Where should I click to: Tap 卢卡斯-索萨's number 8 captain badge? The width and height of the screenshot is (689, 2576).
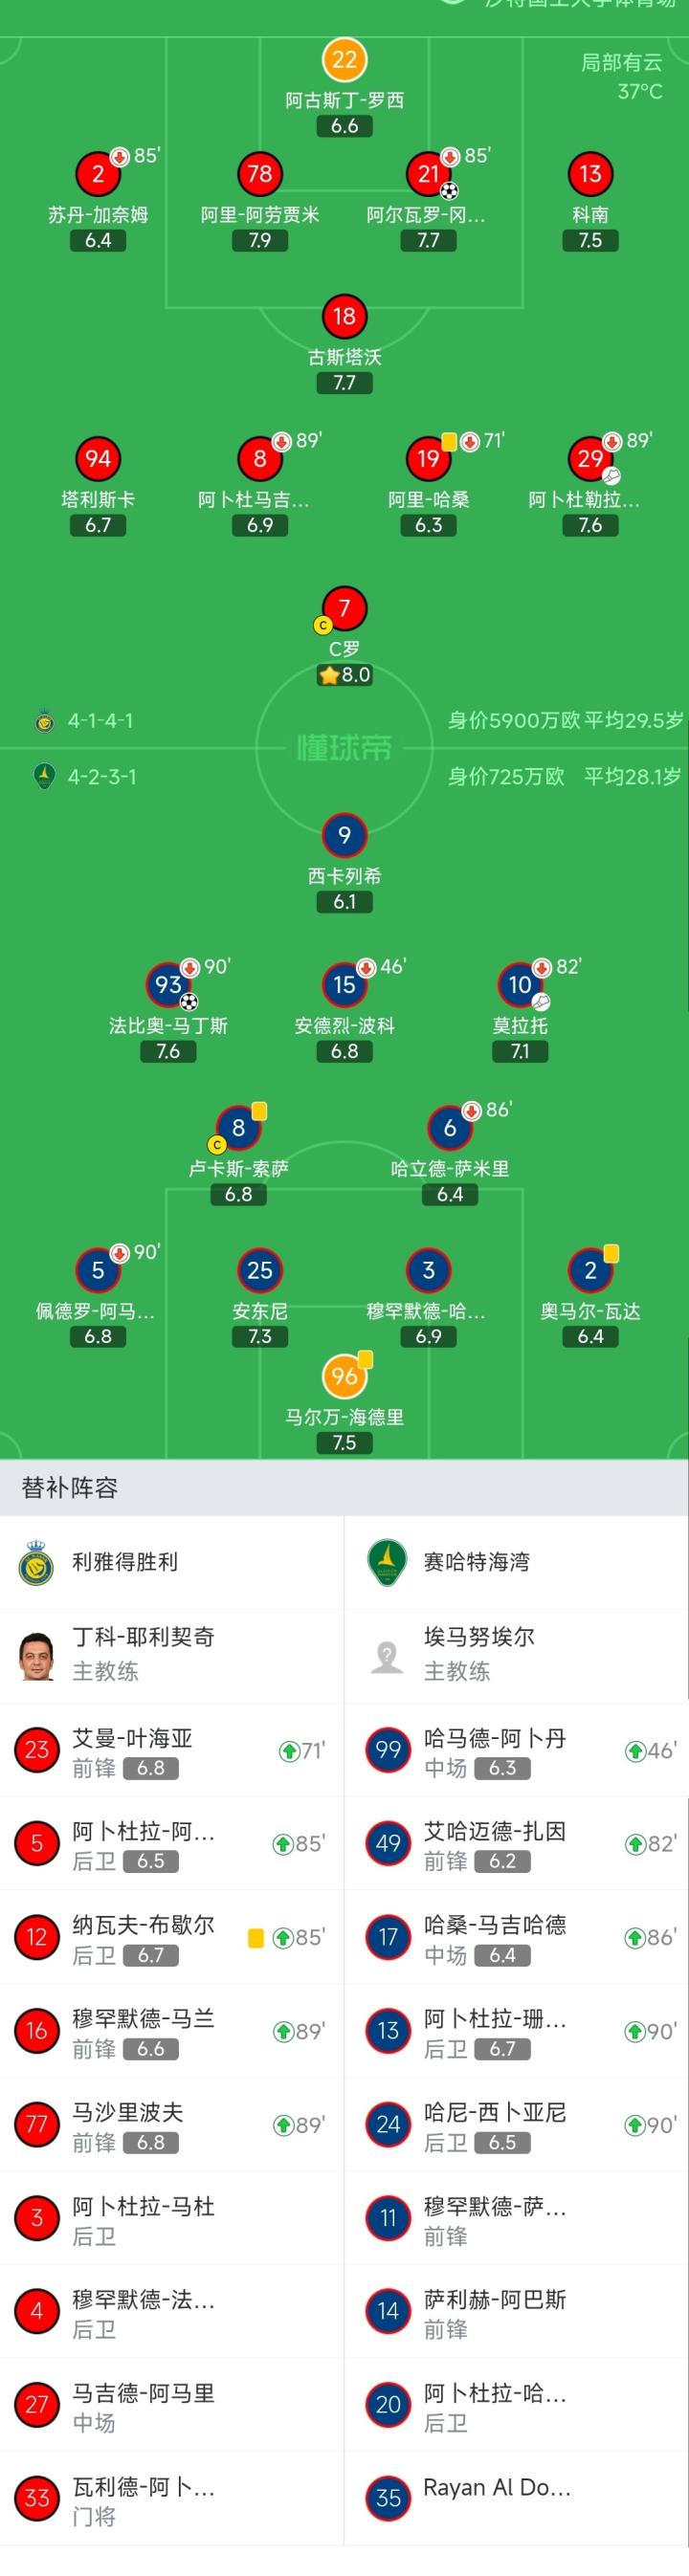coord(238,1128)
